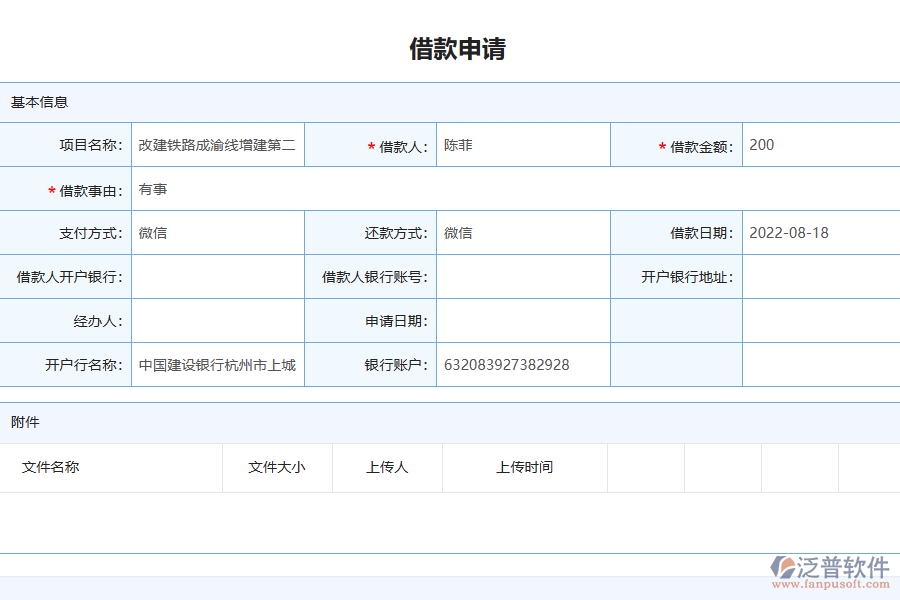
Task: Select the 还款方式 field
Action: pyautogui.click(x=522, y=232)
